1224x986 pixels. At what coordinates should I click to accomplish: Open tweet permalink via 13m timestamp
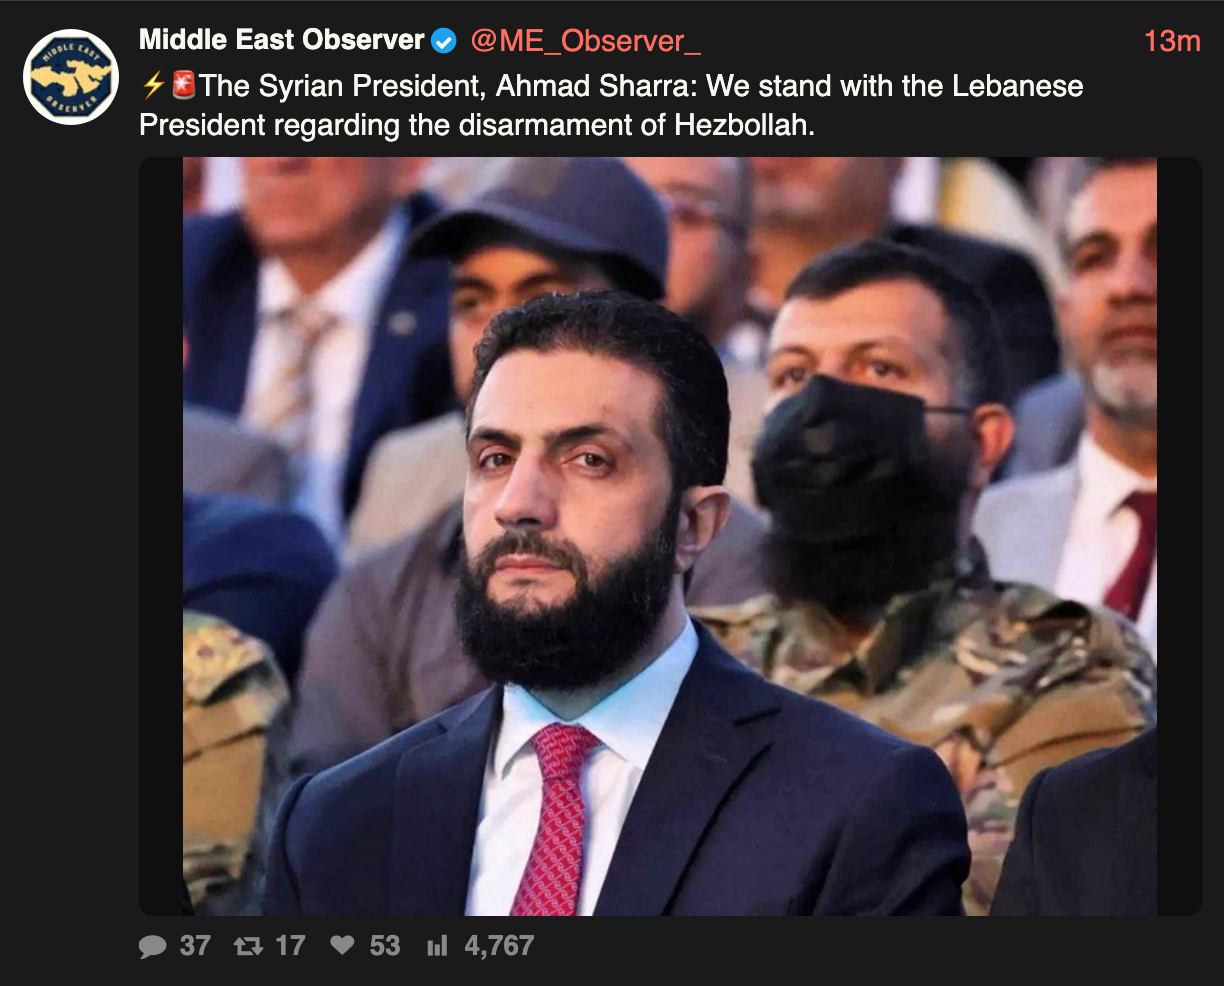[1172, 41]
